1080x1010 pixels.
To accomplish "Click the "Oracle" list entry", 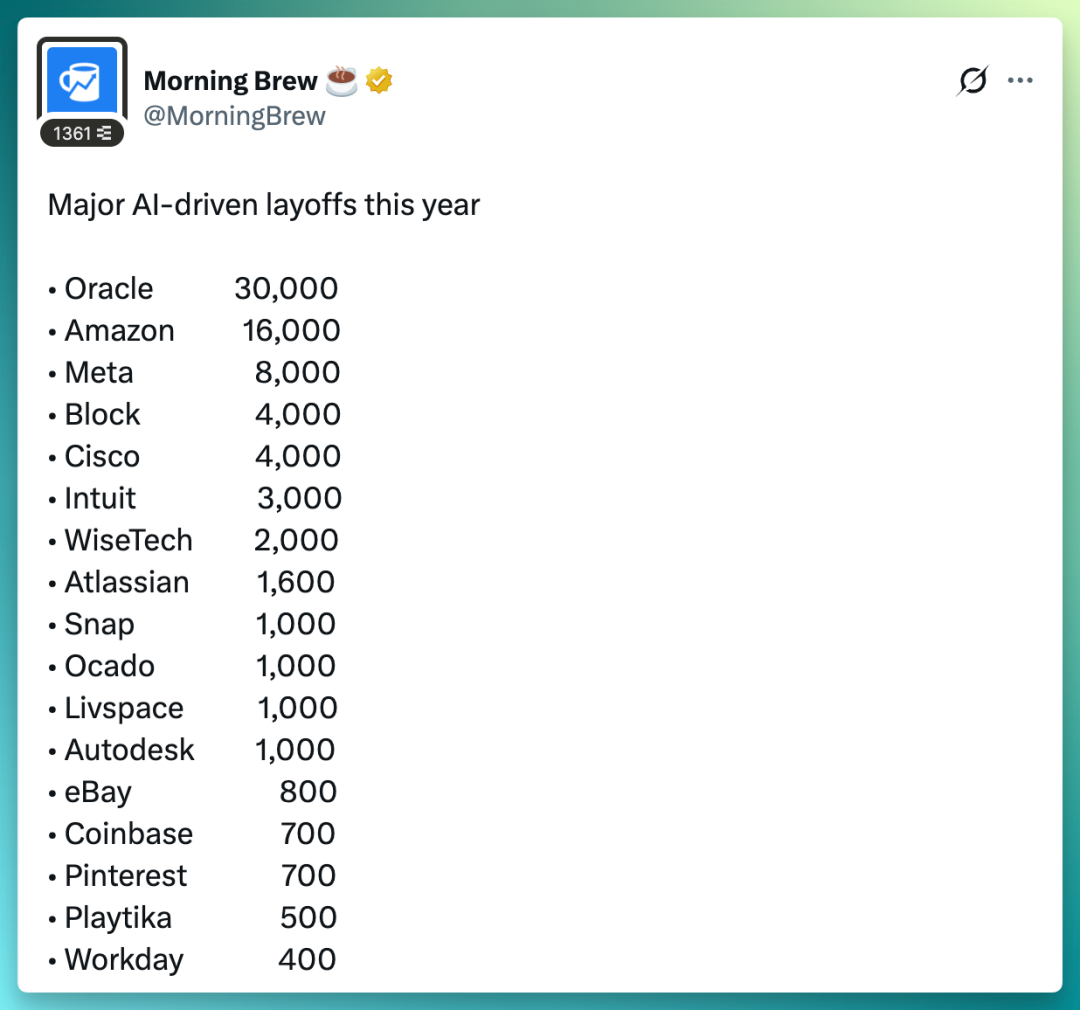I will (109, 289).
